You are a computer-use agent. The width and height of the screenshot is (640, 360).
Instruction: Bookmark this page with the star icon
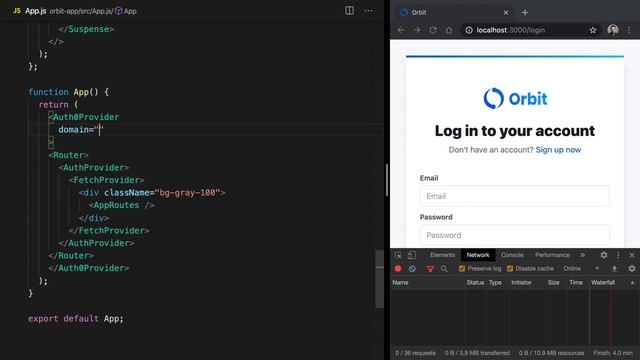(593, 30)
